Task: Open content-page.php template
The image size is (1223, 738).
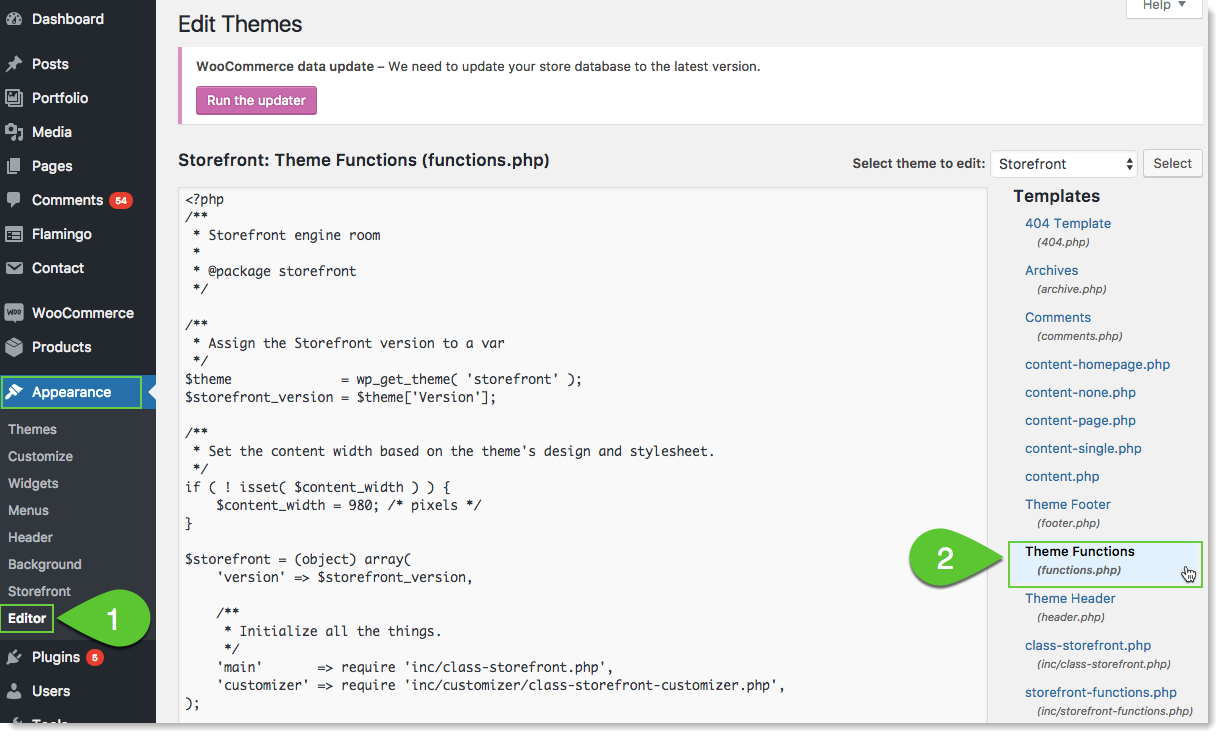Action: [x=1080, y=420]
